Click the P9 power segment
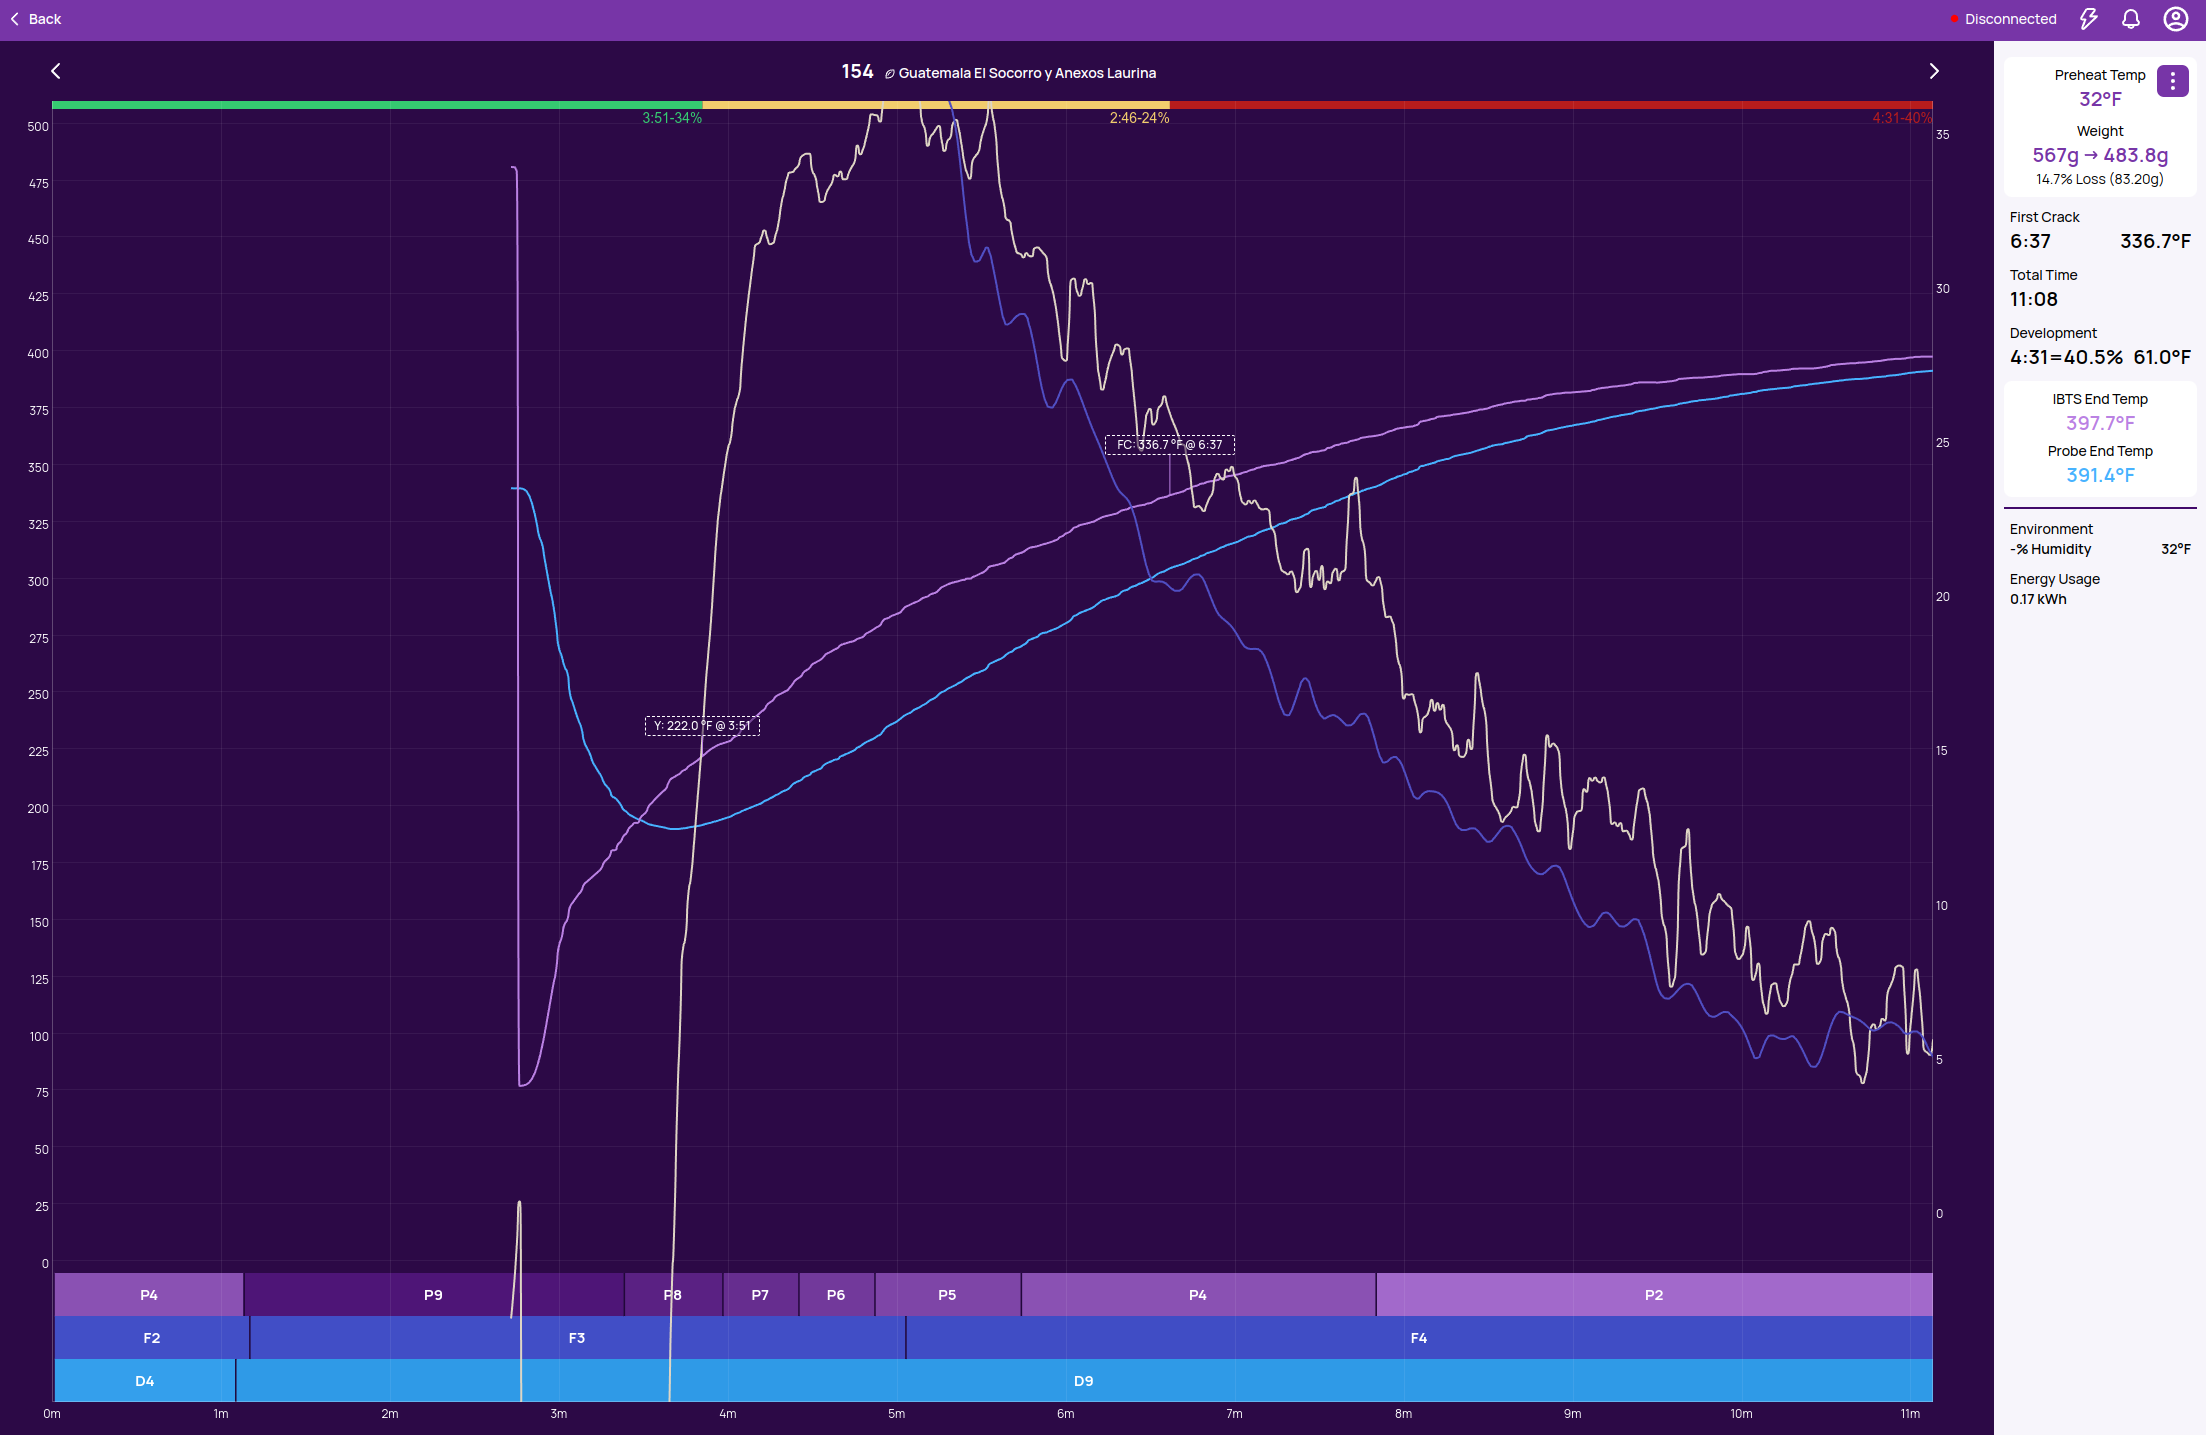The height and width of the screenshot is (1435, 2206). tap(433, 1295)
